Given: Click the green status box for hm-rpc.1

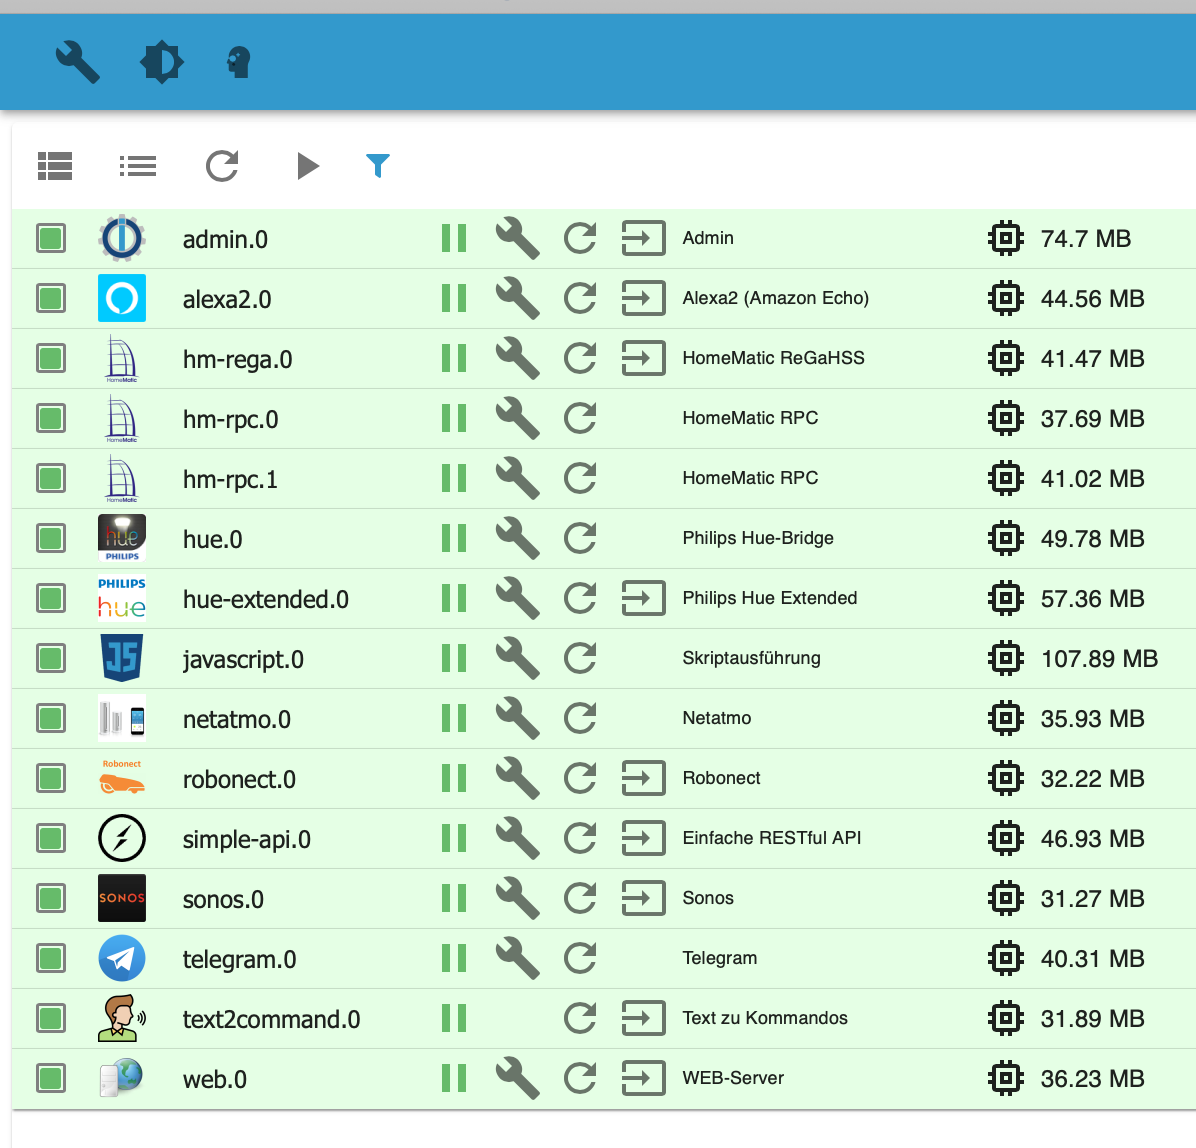Looking at the screenshot, I should (51, 478).
